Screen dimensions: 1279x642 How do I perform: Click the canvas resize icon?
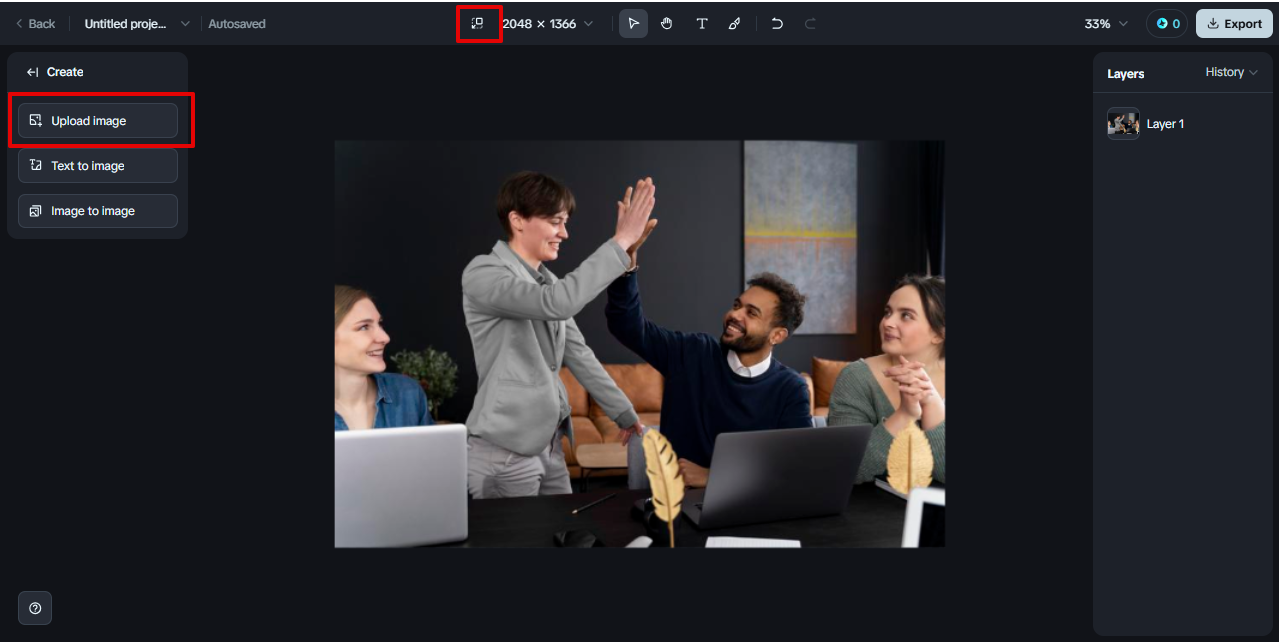point(478,24)
